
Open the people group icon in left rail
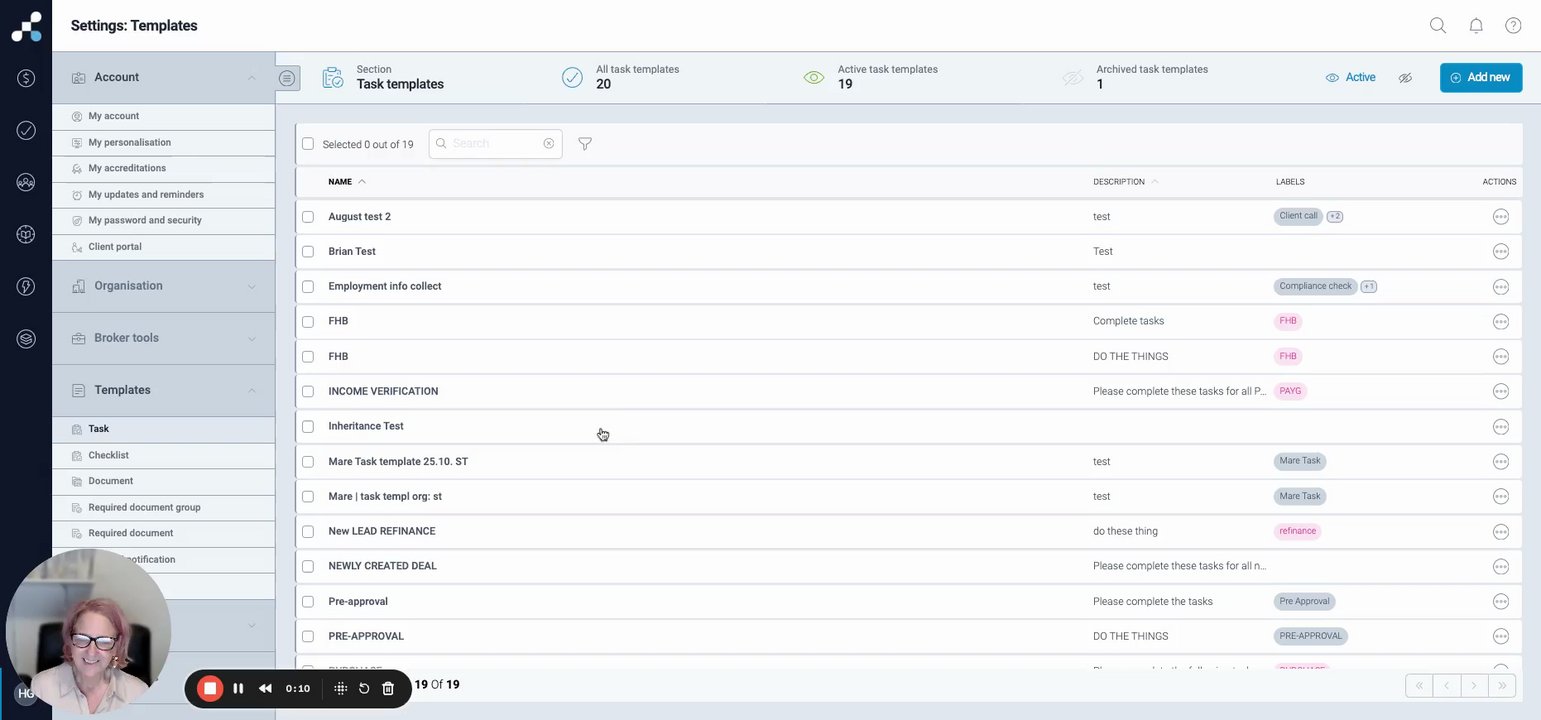click(26, 182)
